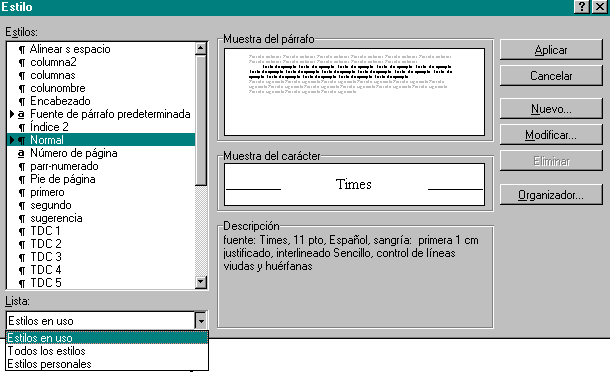Viewport: 610px width, 373px height.
Task: Select the "parr-numerado" style
Action: click(101, 166)
